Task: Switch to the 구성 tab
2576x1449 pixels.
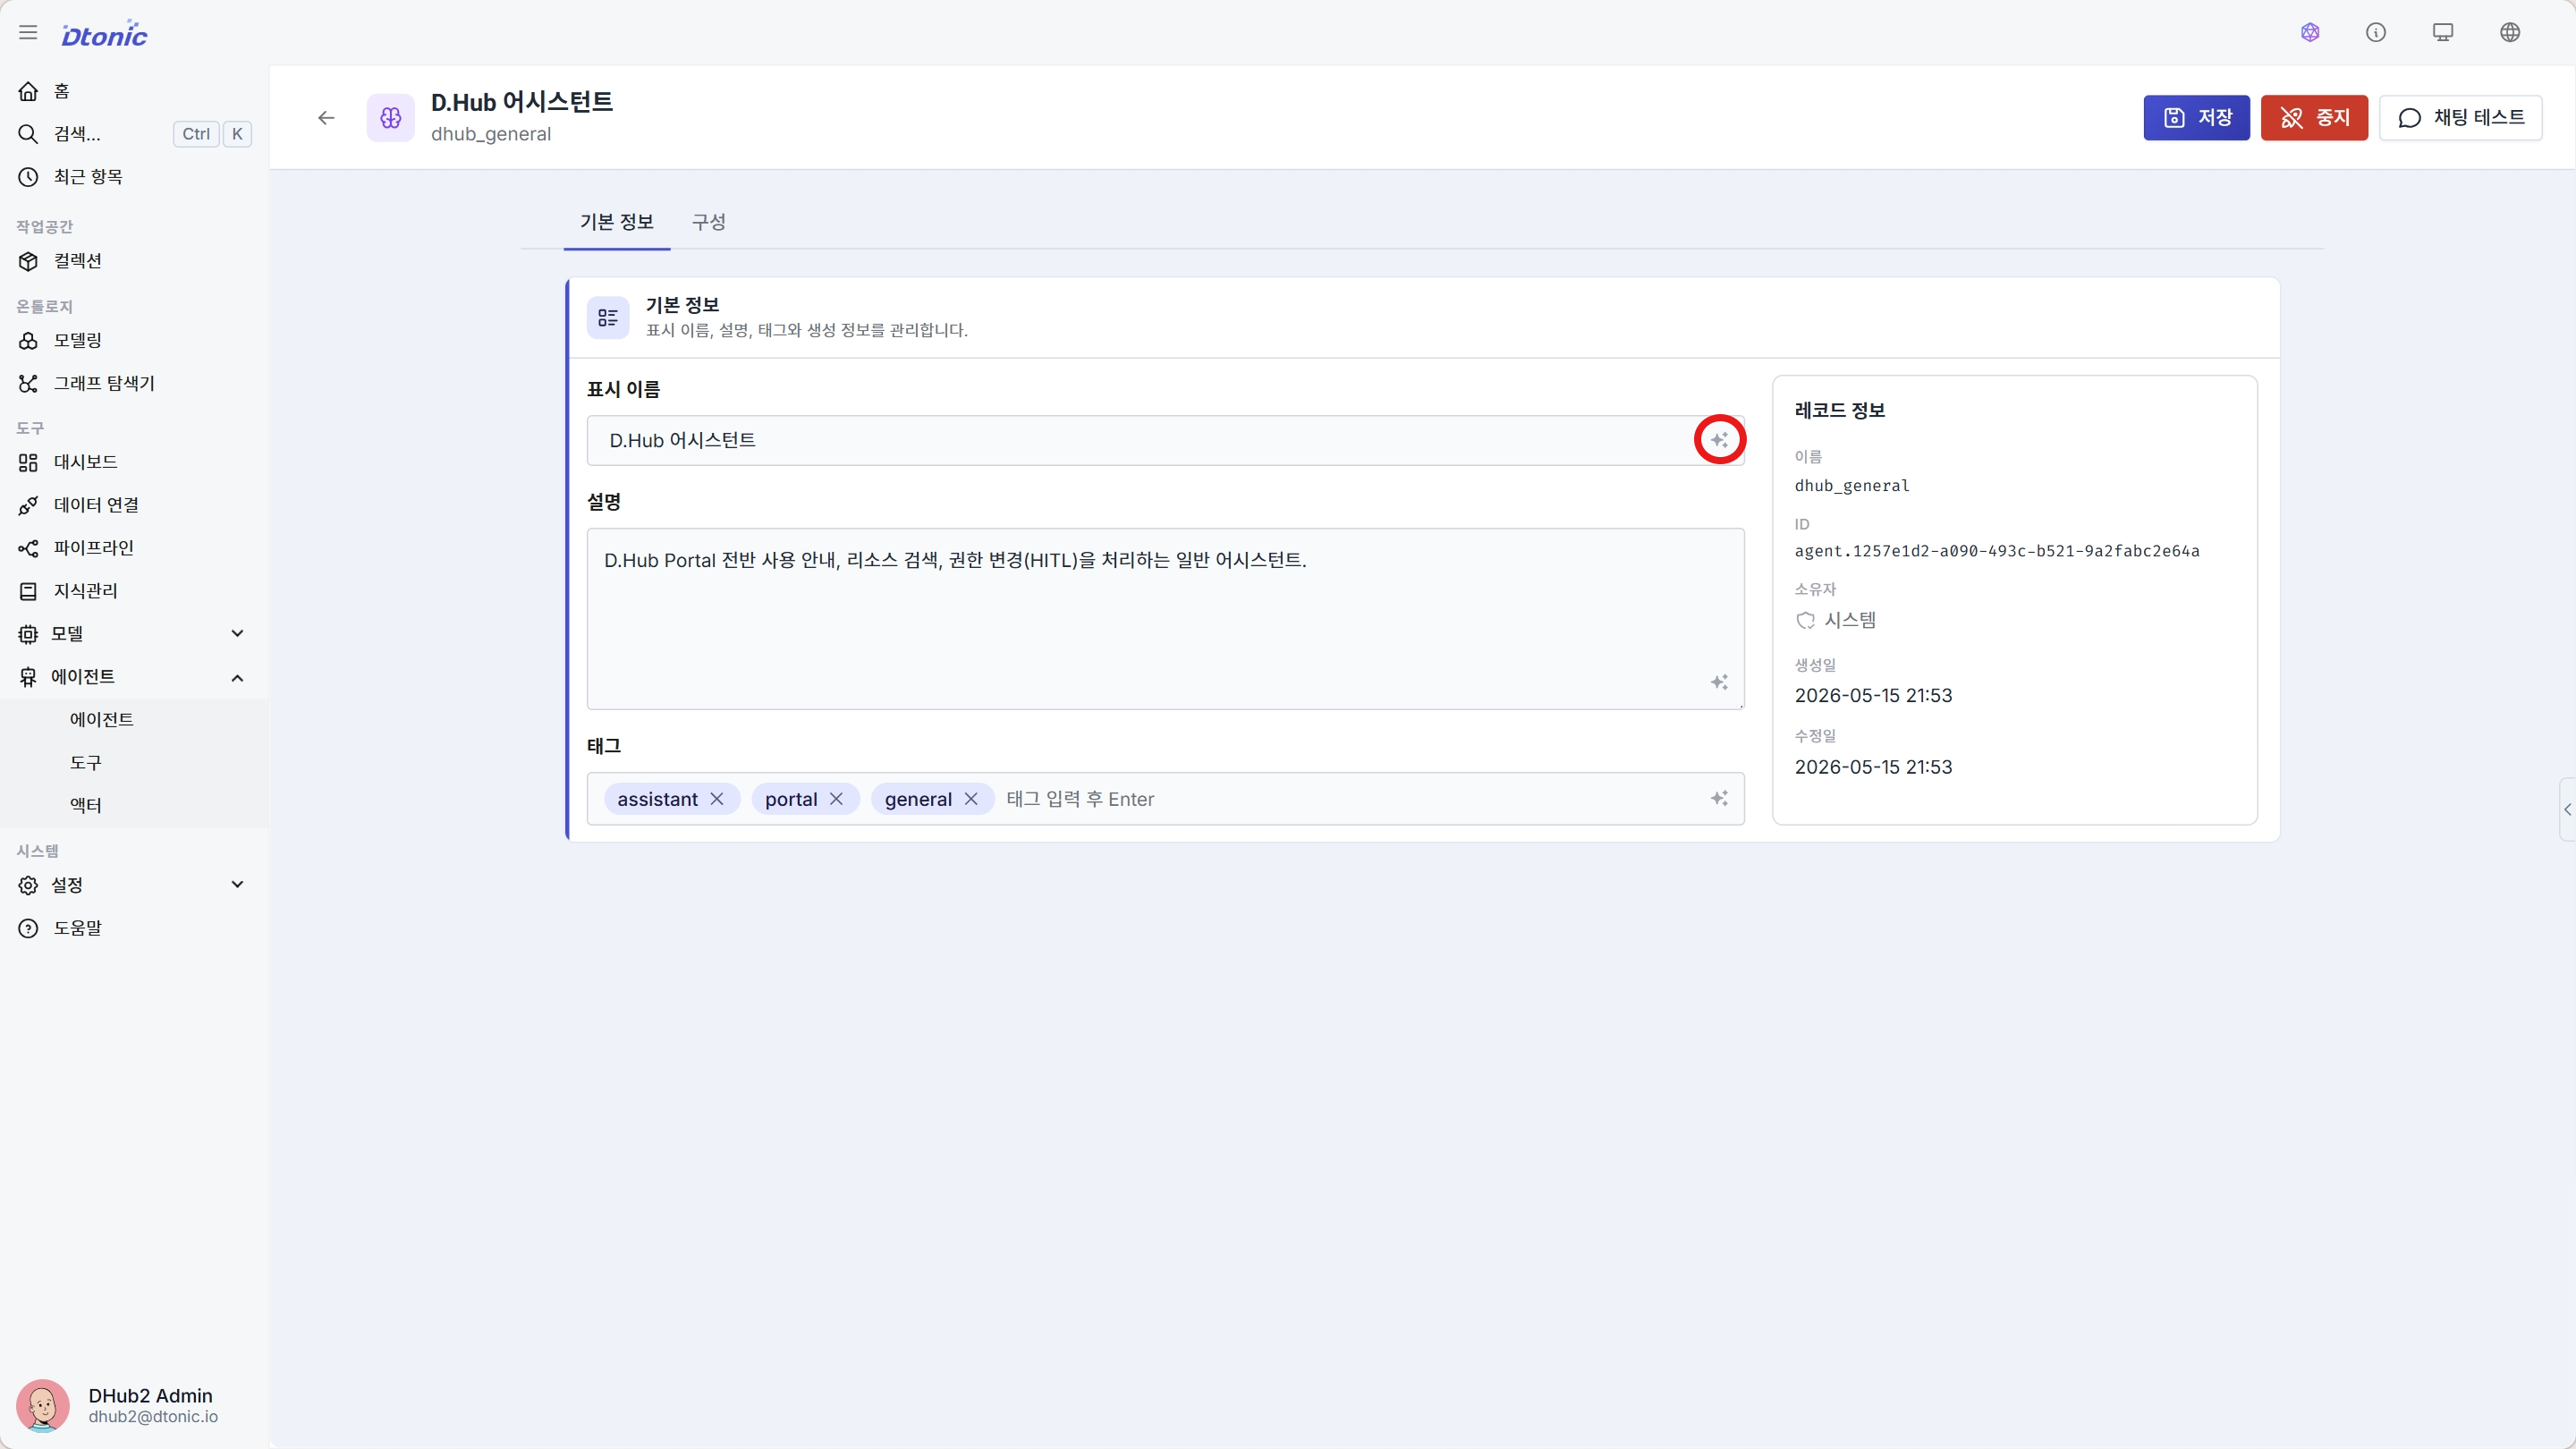Action: [x=709, y=222]
